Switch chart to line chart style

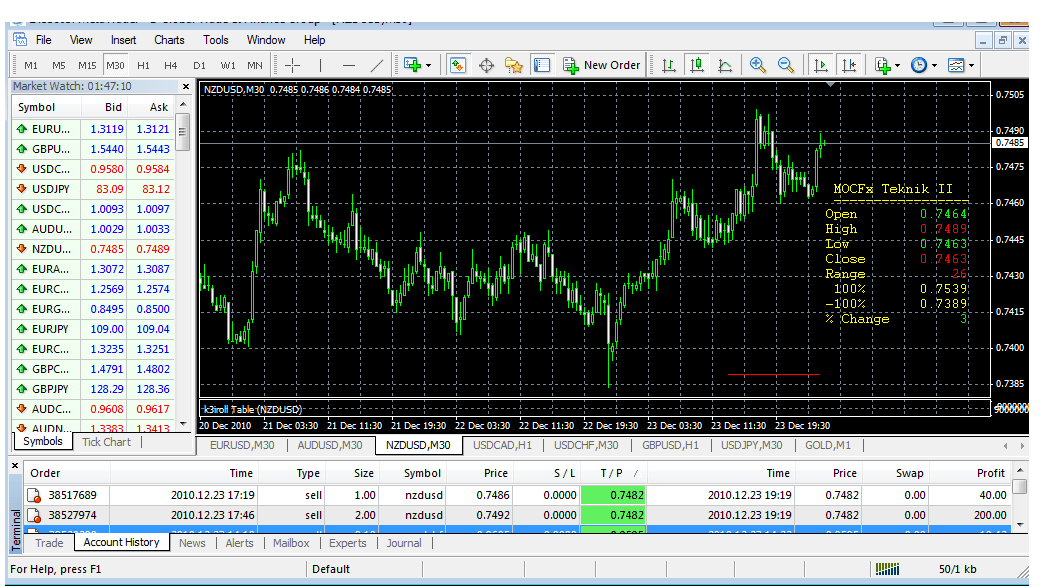point(725,65)
